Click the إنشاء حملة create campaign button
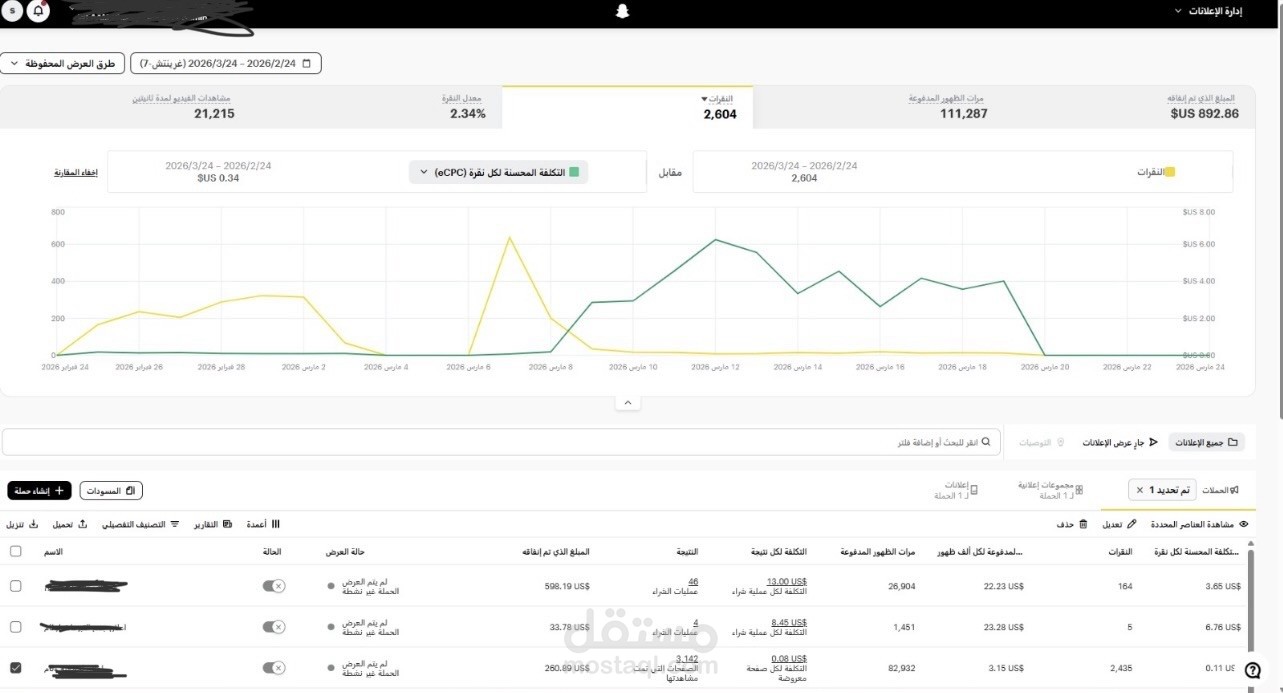 pos(39,490)
